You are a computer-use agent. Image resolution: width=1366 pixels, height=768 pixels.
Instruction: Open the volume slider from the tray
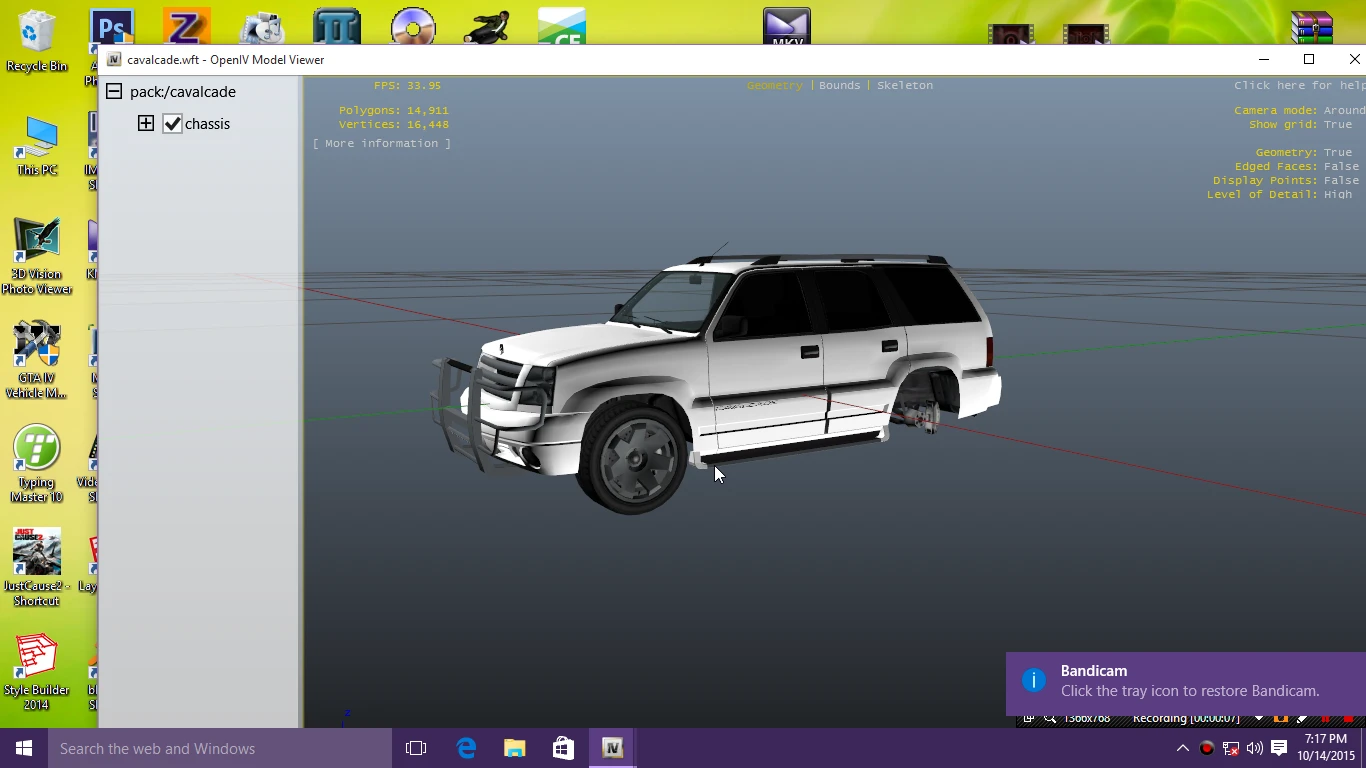(1254, 747)
